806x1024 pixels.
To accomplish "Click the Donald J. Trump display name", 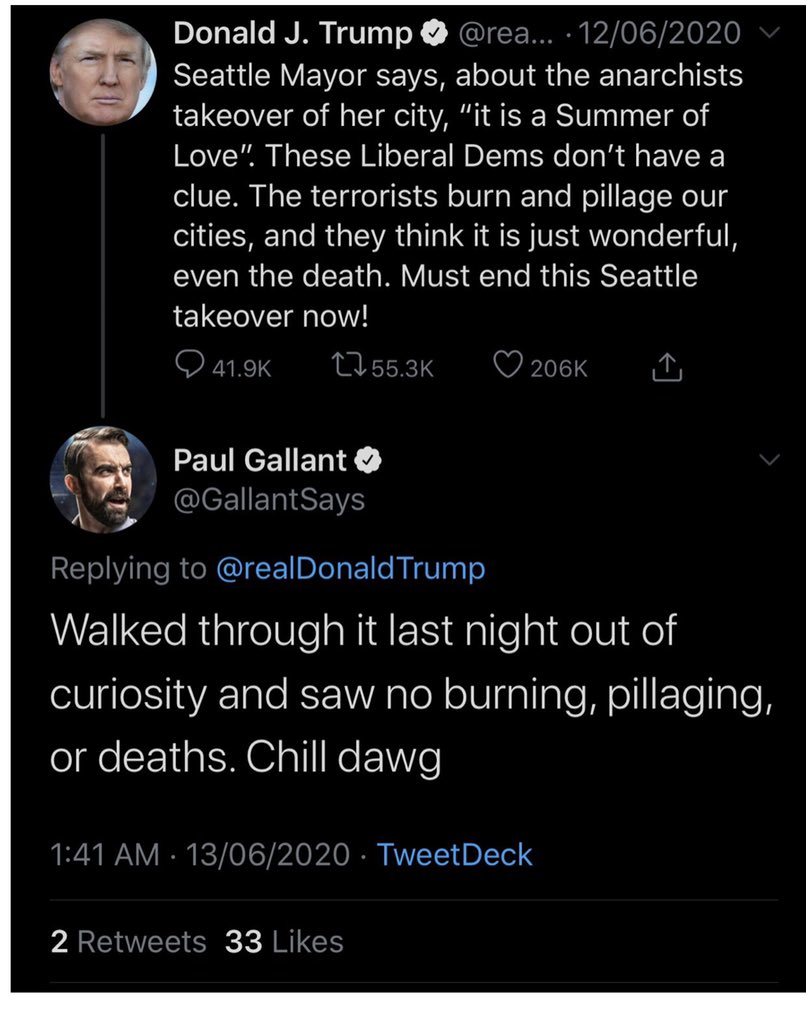I will tap(293, 34).
